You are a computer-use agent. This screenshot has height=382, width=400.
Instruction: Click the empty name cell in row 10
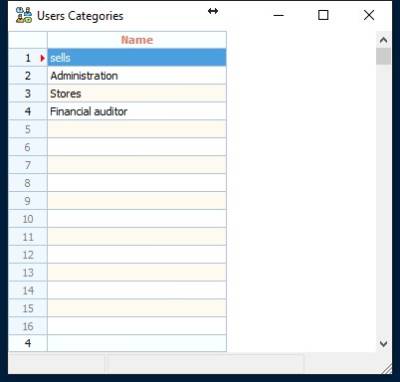point(137,219)
